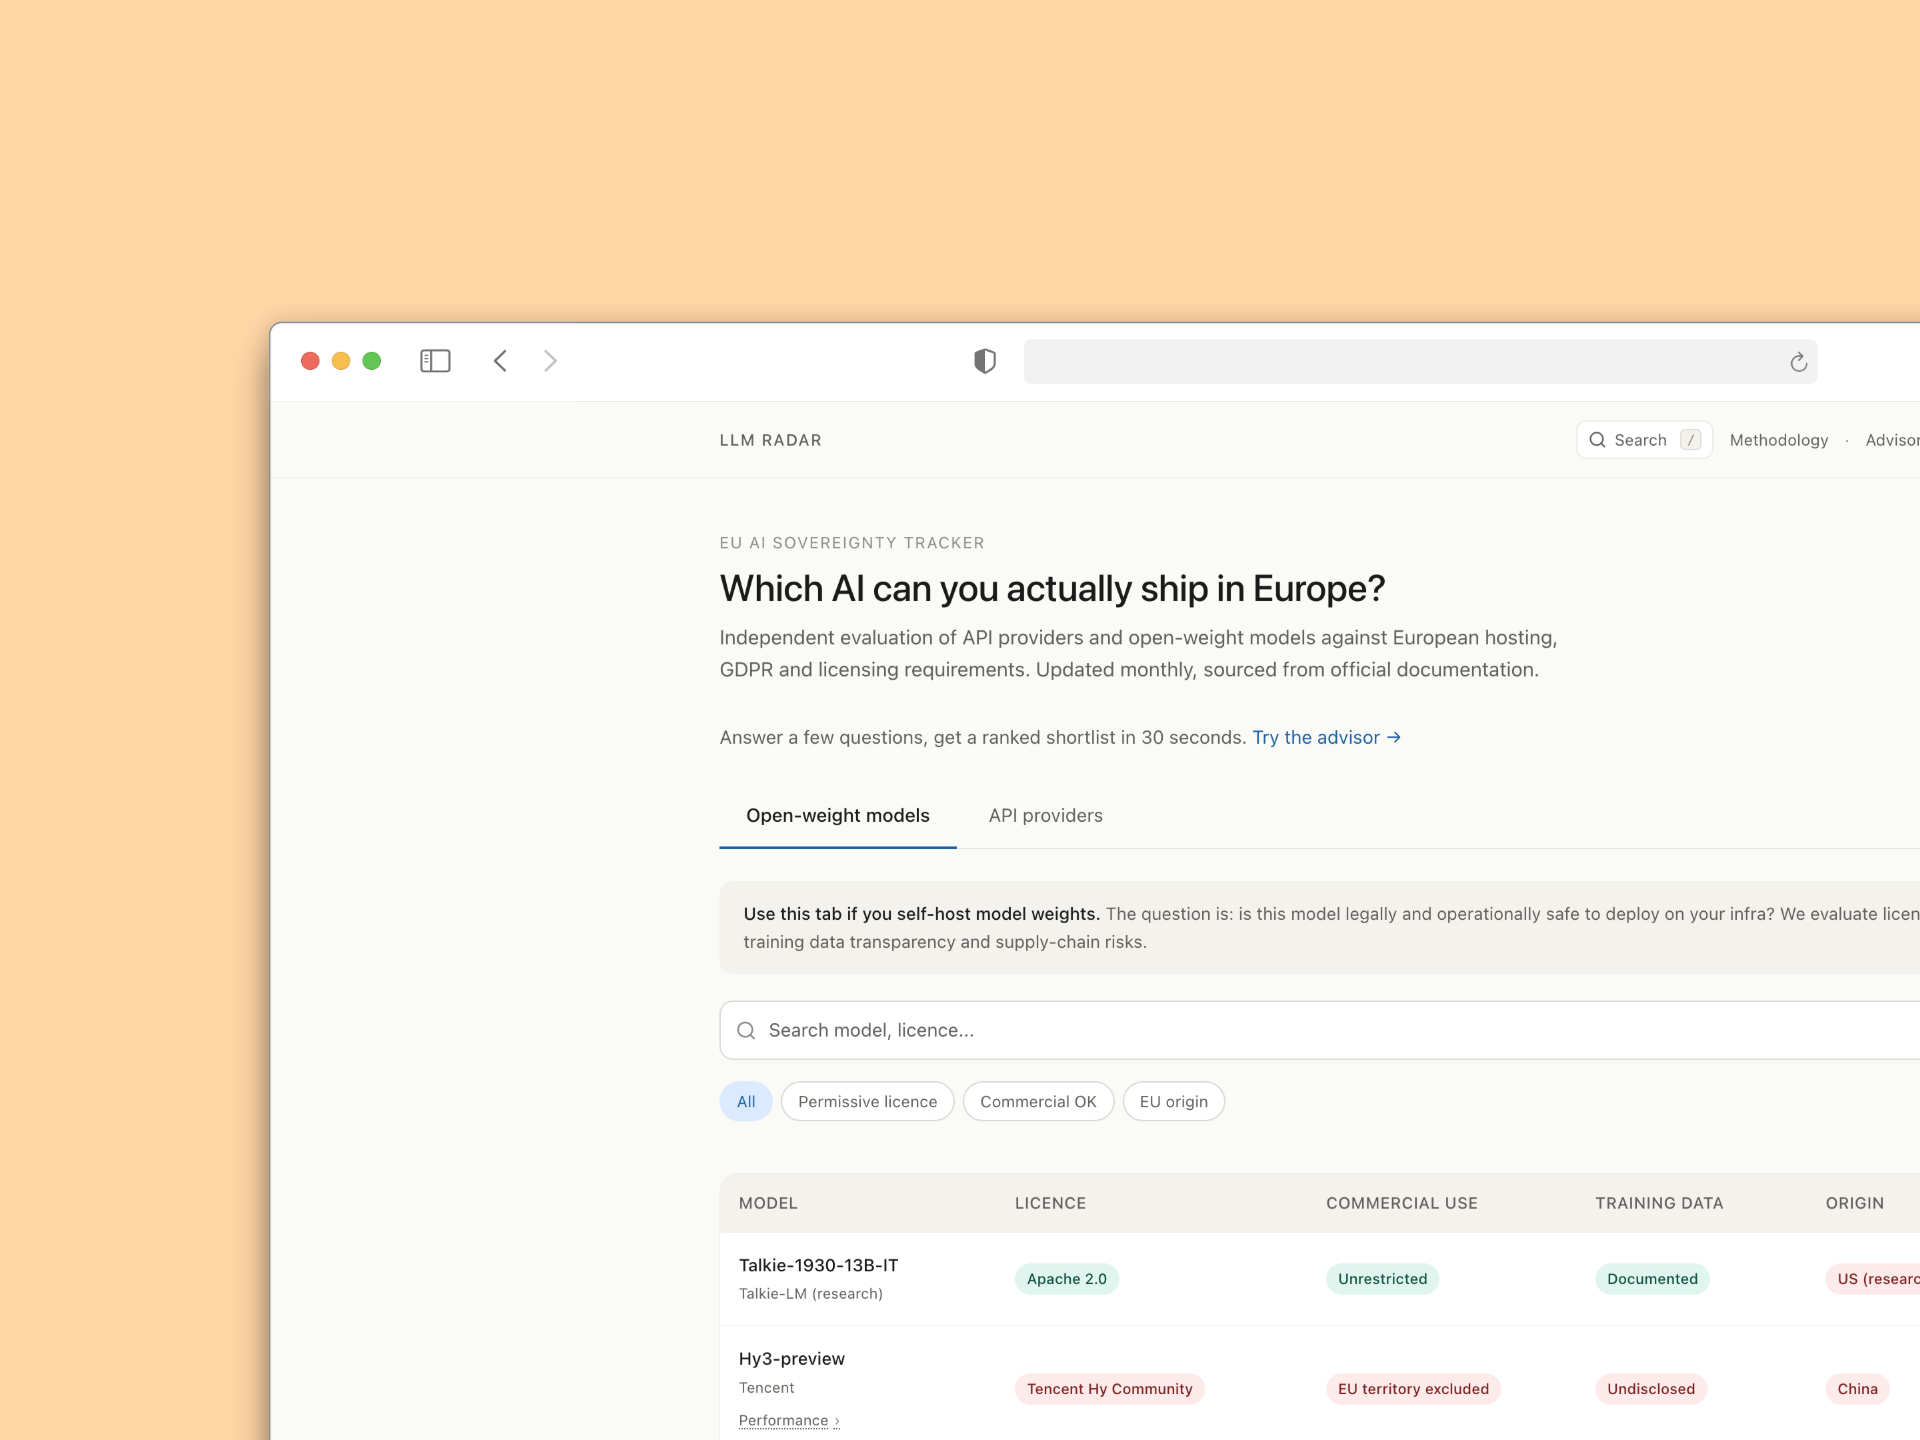Open the Methodology page link

click(1778, 440)
